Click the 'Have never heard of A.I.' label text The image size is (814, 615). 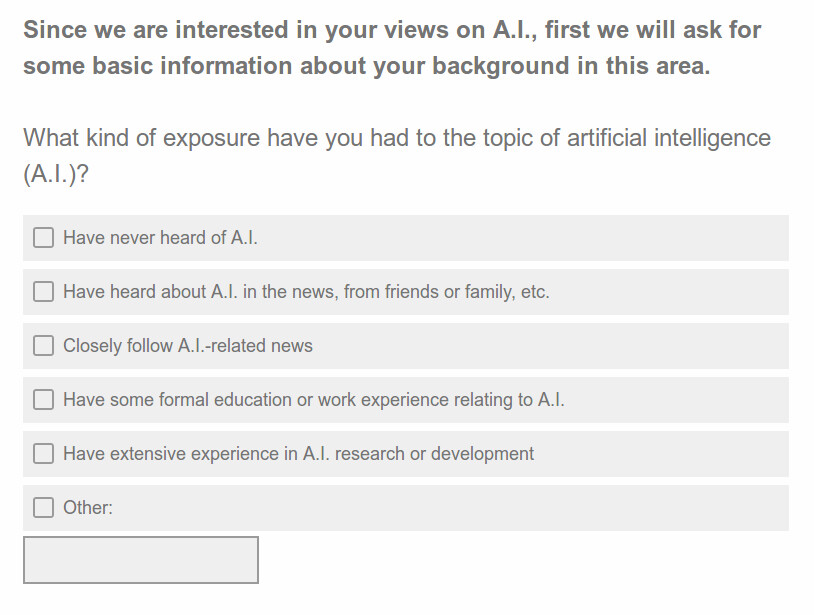click(x=160, y=238)
